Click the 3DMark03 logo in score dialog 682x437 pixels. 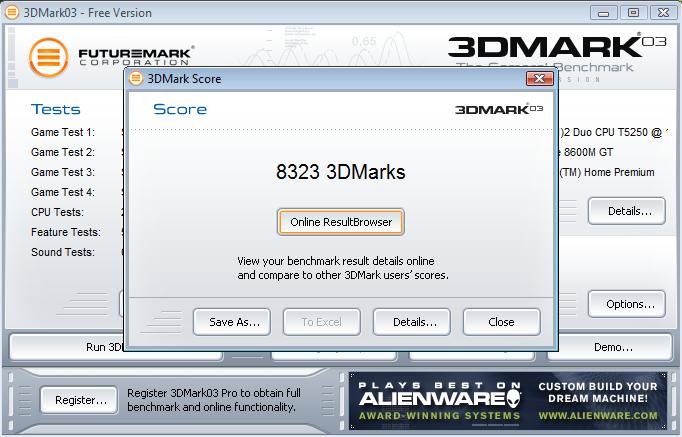pyautogui.click(x=499, y=109)
